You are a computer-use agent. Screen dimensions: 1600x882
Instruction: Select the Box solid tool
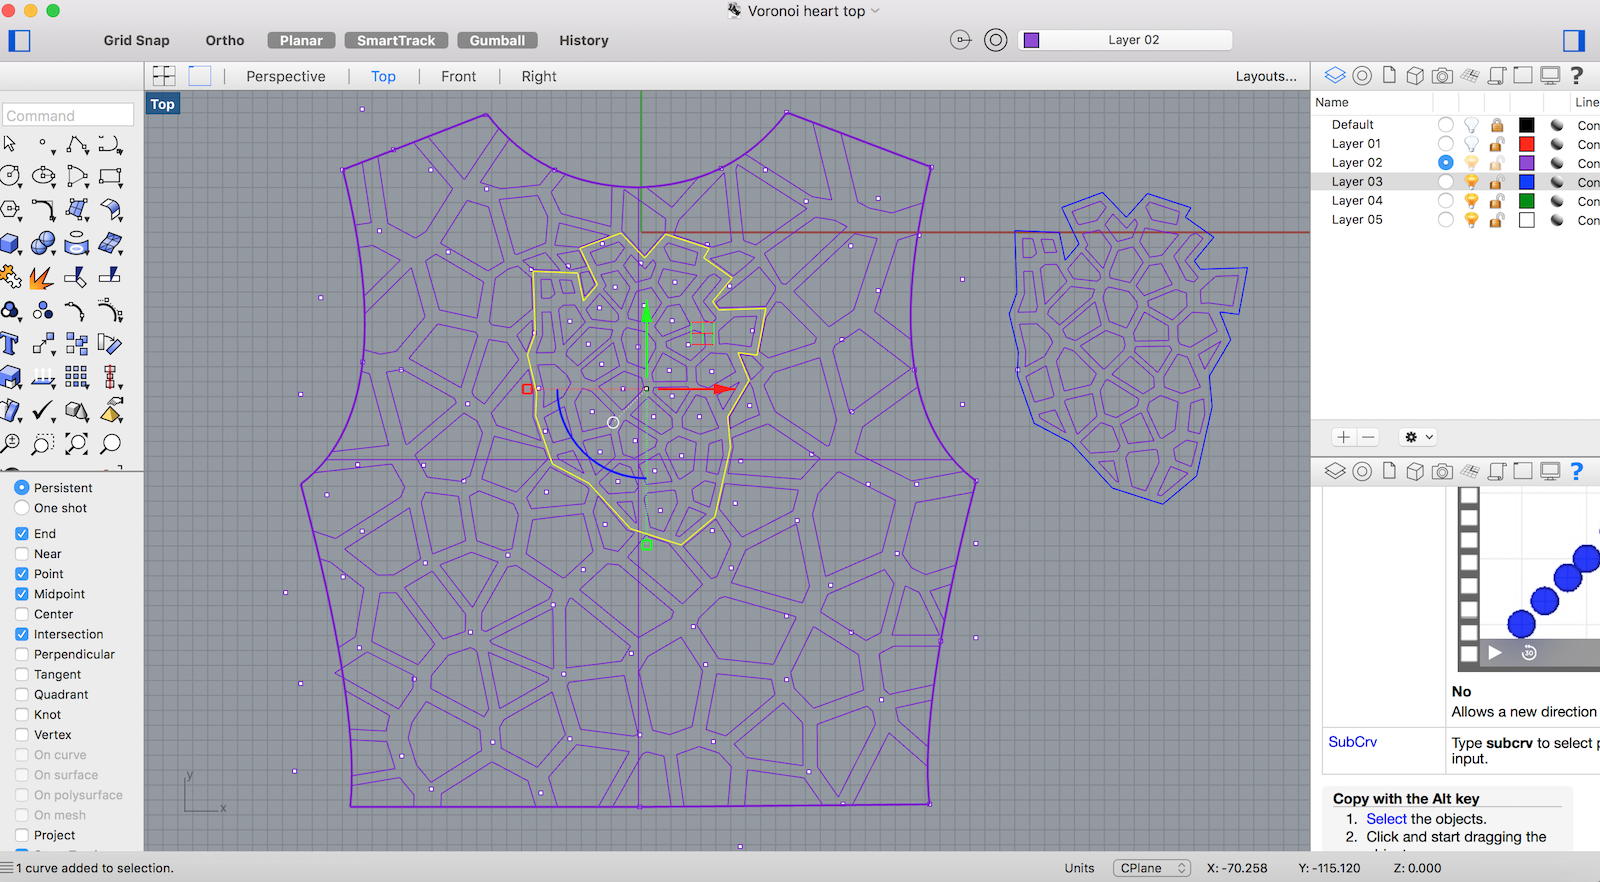tap(11, 243)
